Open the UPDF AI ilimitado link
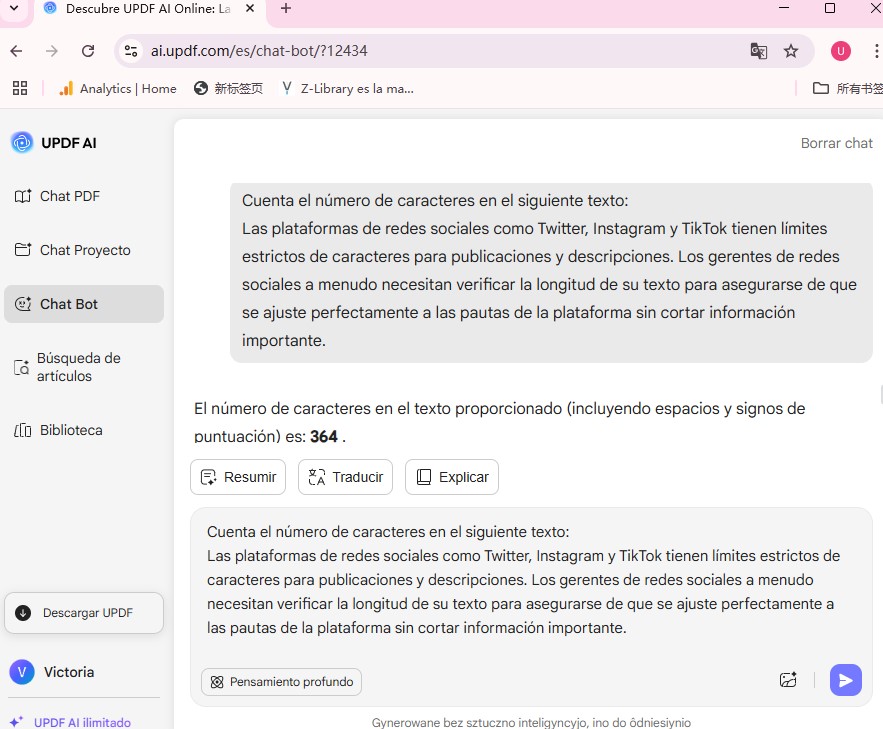Viewport: 883px width, 729px height. pyautogui.click(x=82, y=722)
